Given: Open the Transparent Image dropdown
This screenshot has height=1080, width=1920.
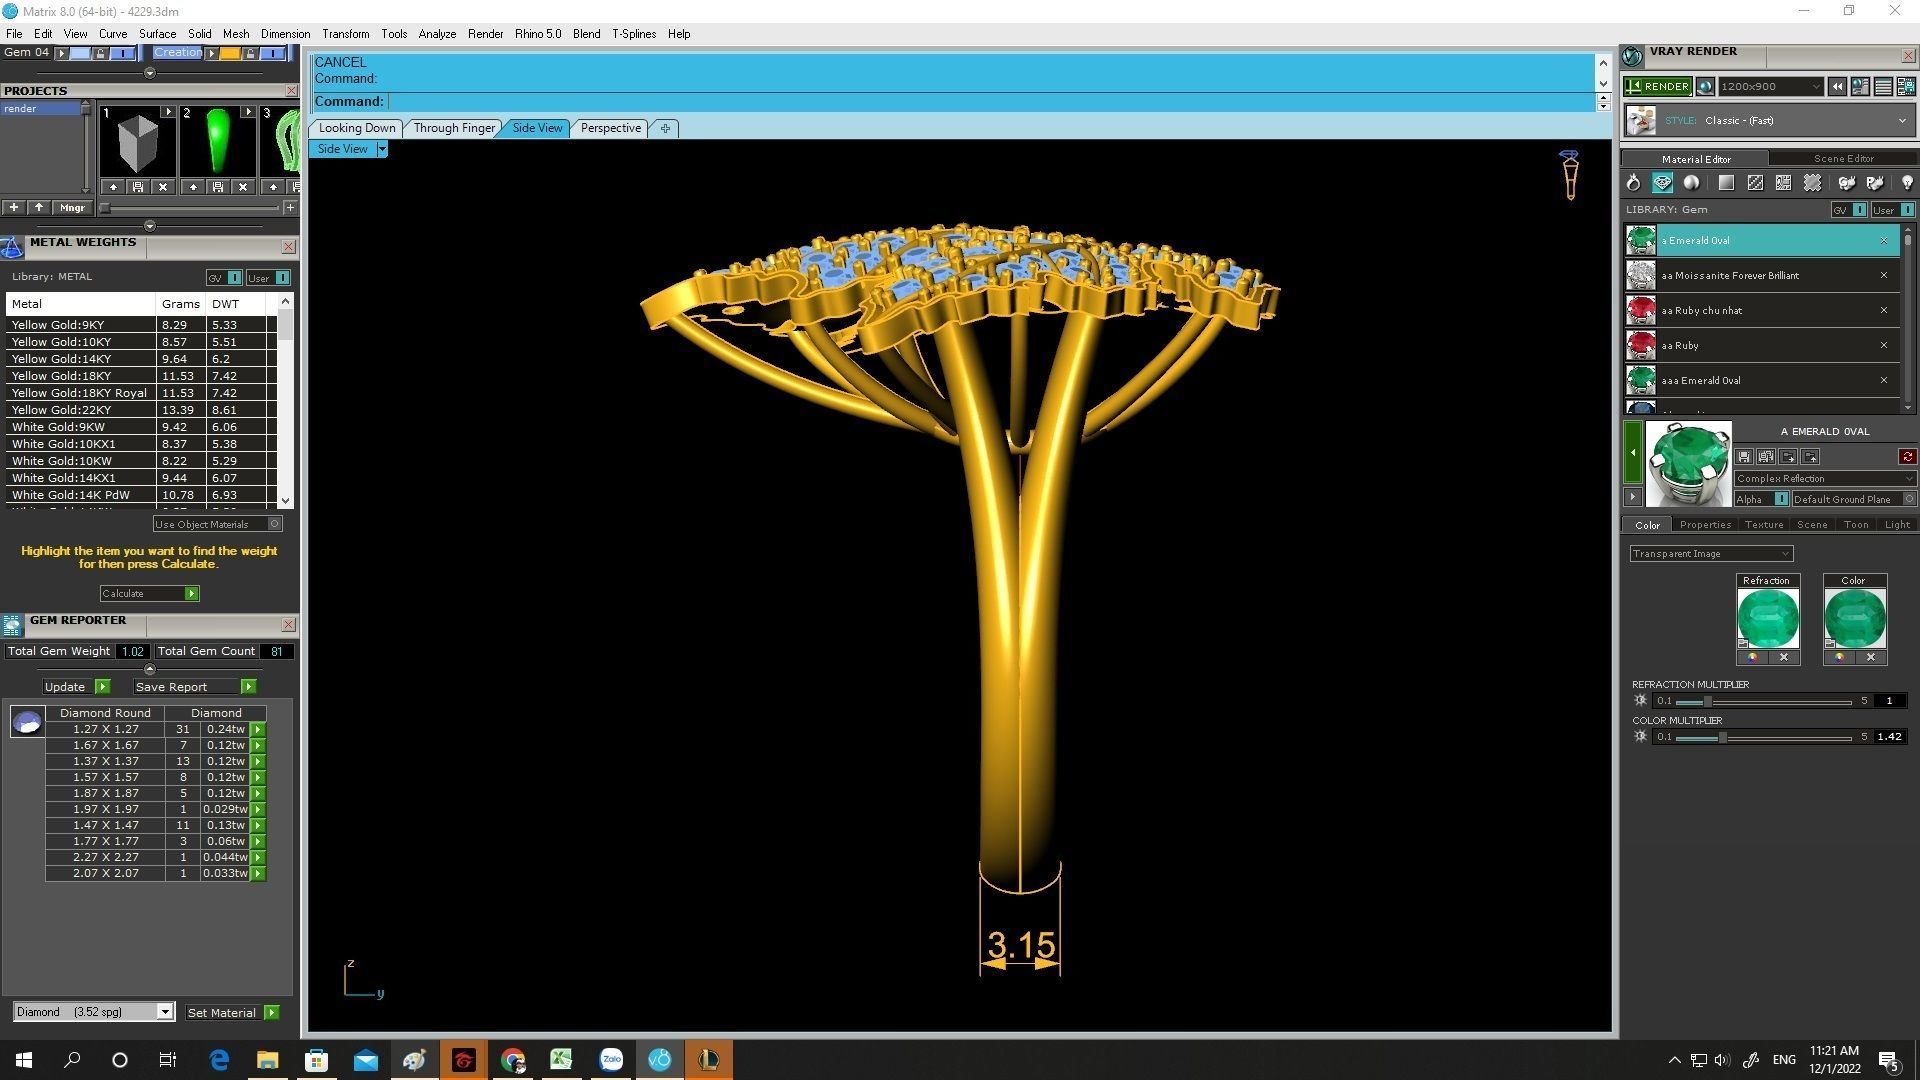Looking at the screenshot, I should (x=1711, y=554).
